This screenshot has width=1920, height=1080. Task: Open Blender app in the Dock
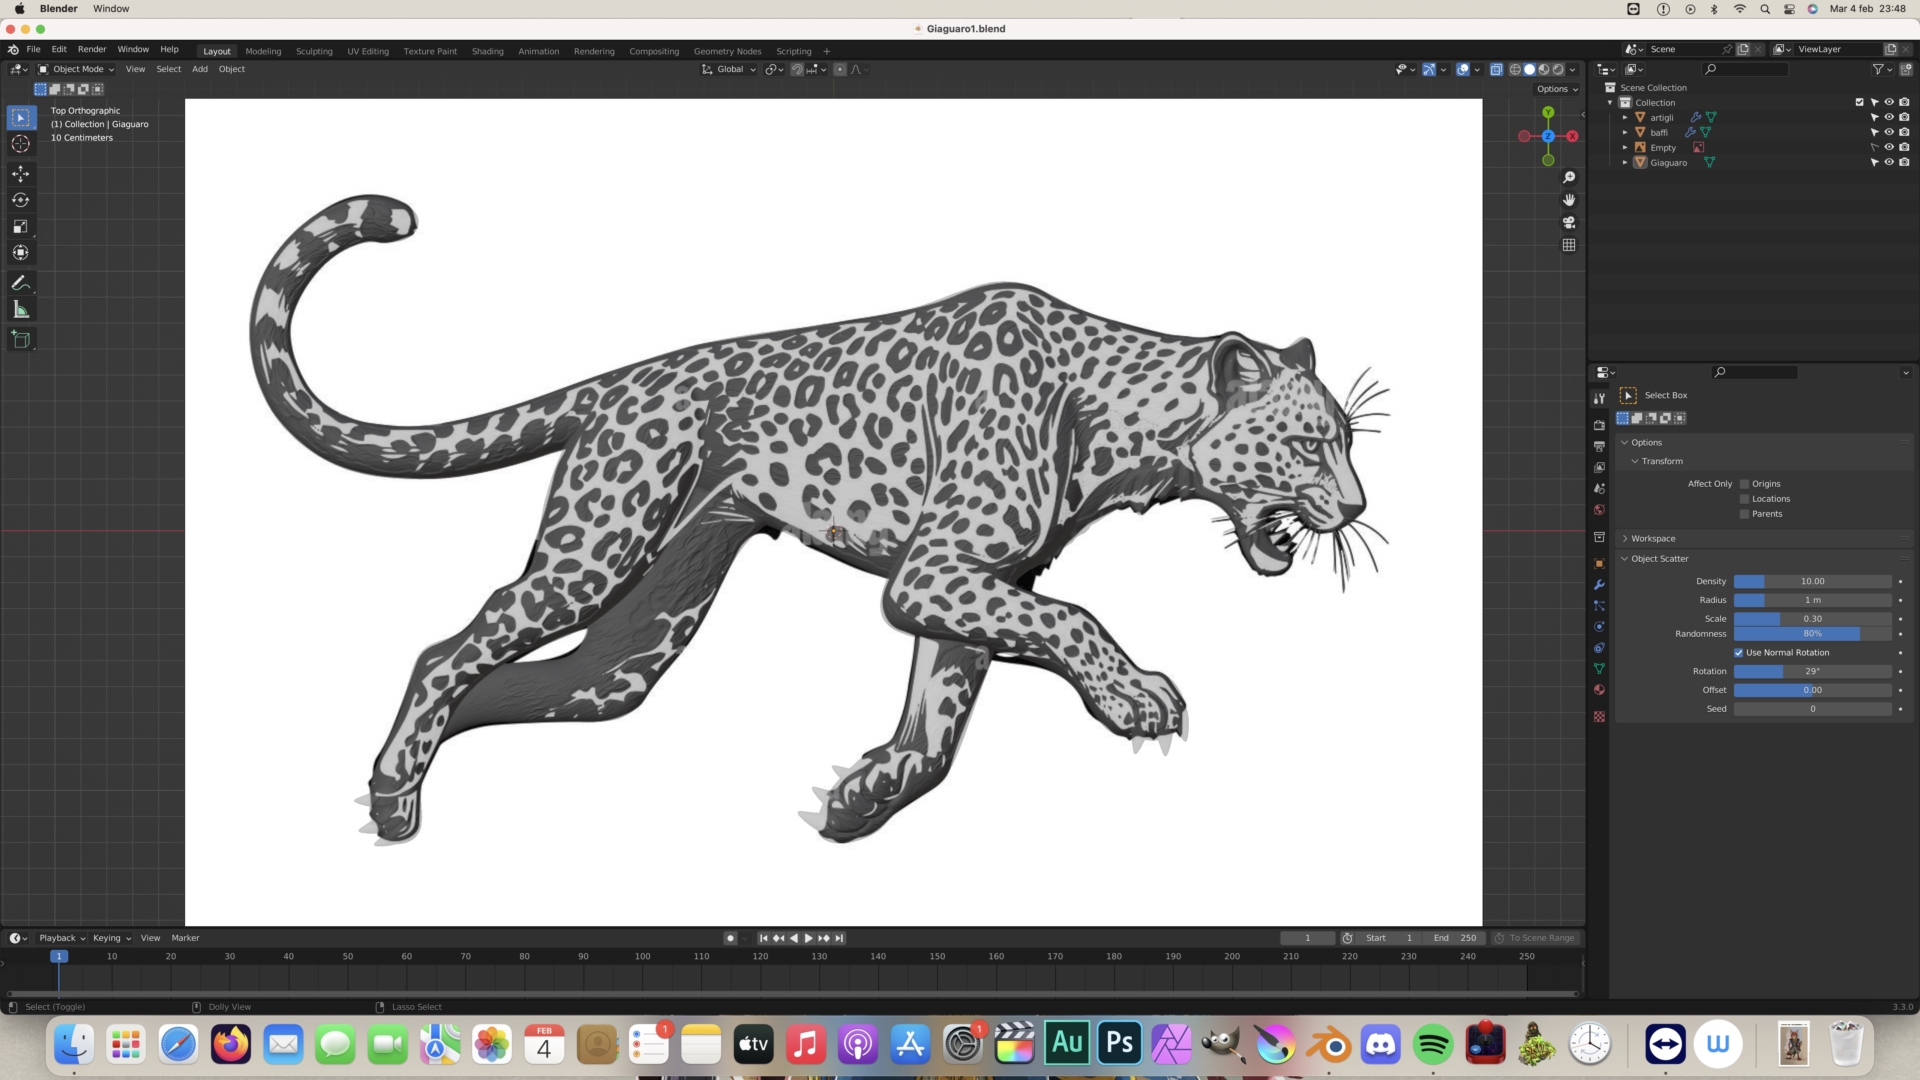[x=1328, y=1045]
